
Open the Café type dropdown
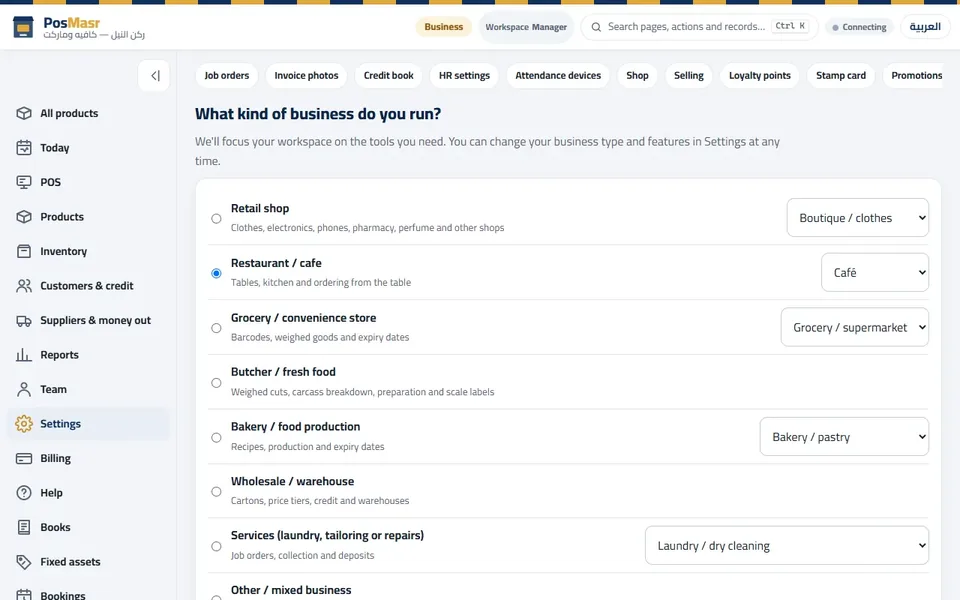[874, 272]
